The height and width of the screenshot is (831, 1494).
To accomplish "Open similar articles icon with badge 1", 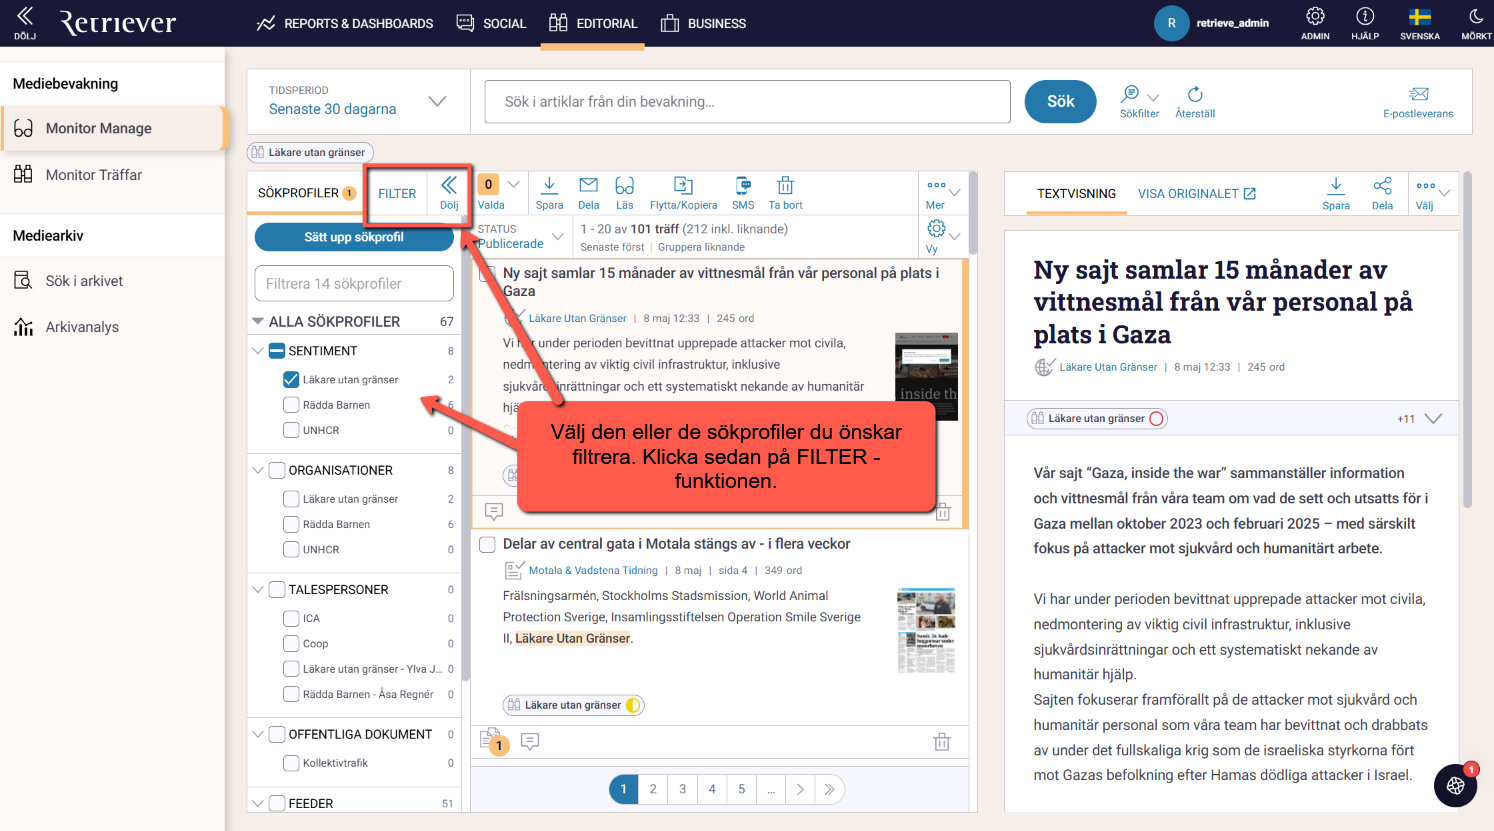I will click(x=493, y=741).
